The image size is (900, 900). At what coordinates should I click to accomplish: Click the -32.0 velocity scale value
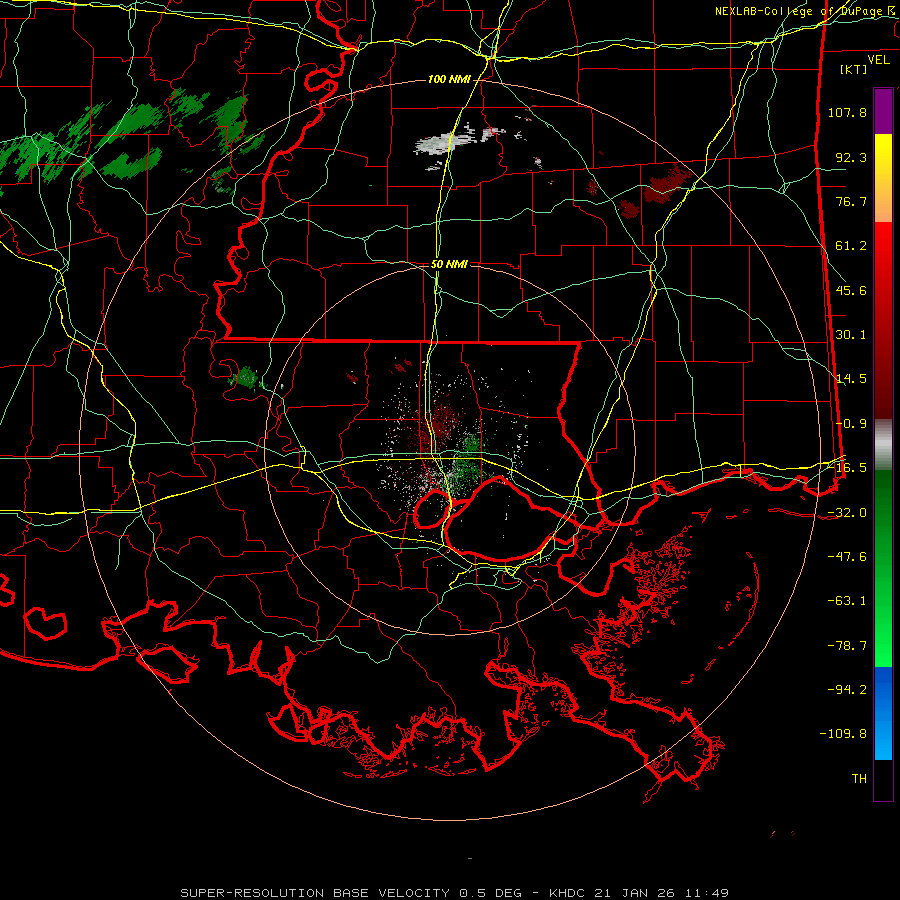pos(847,513)
